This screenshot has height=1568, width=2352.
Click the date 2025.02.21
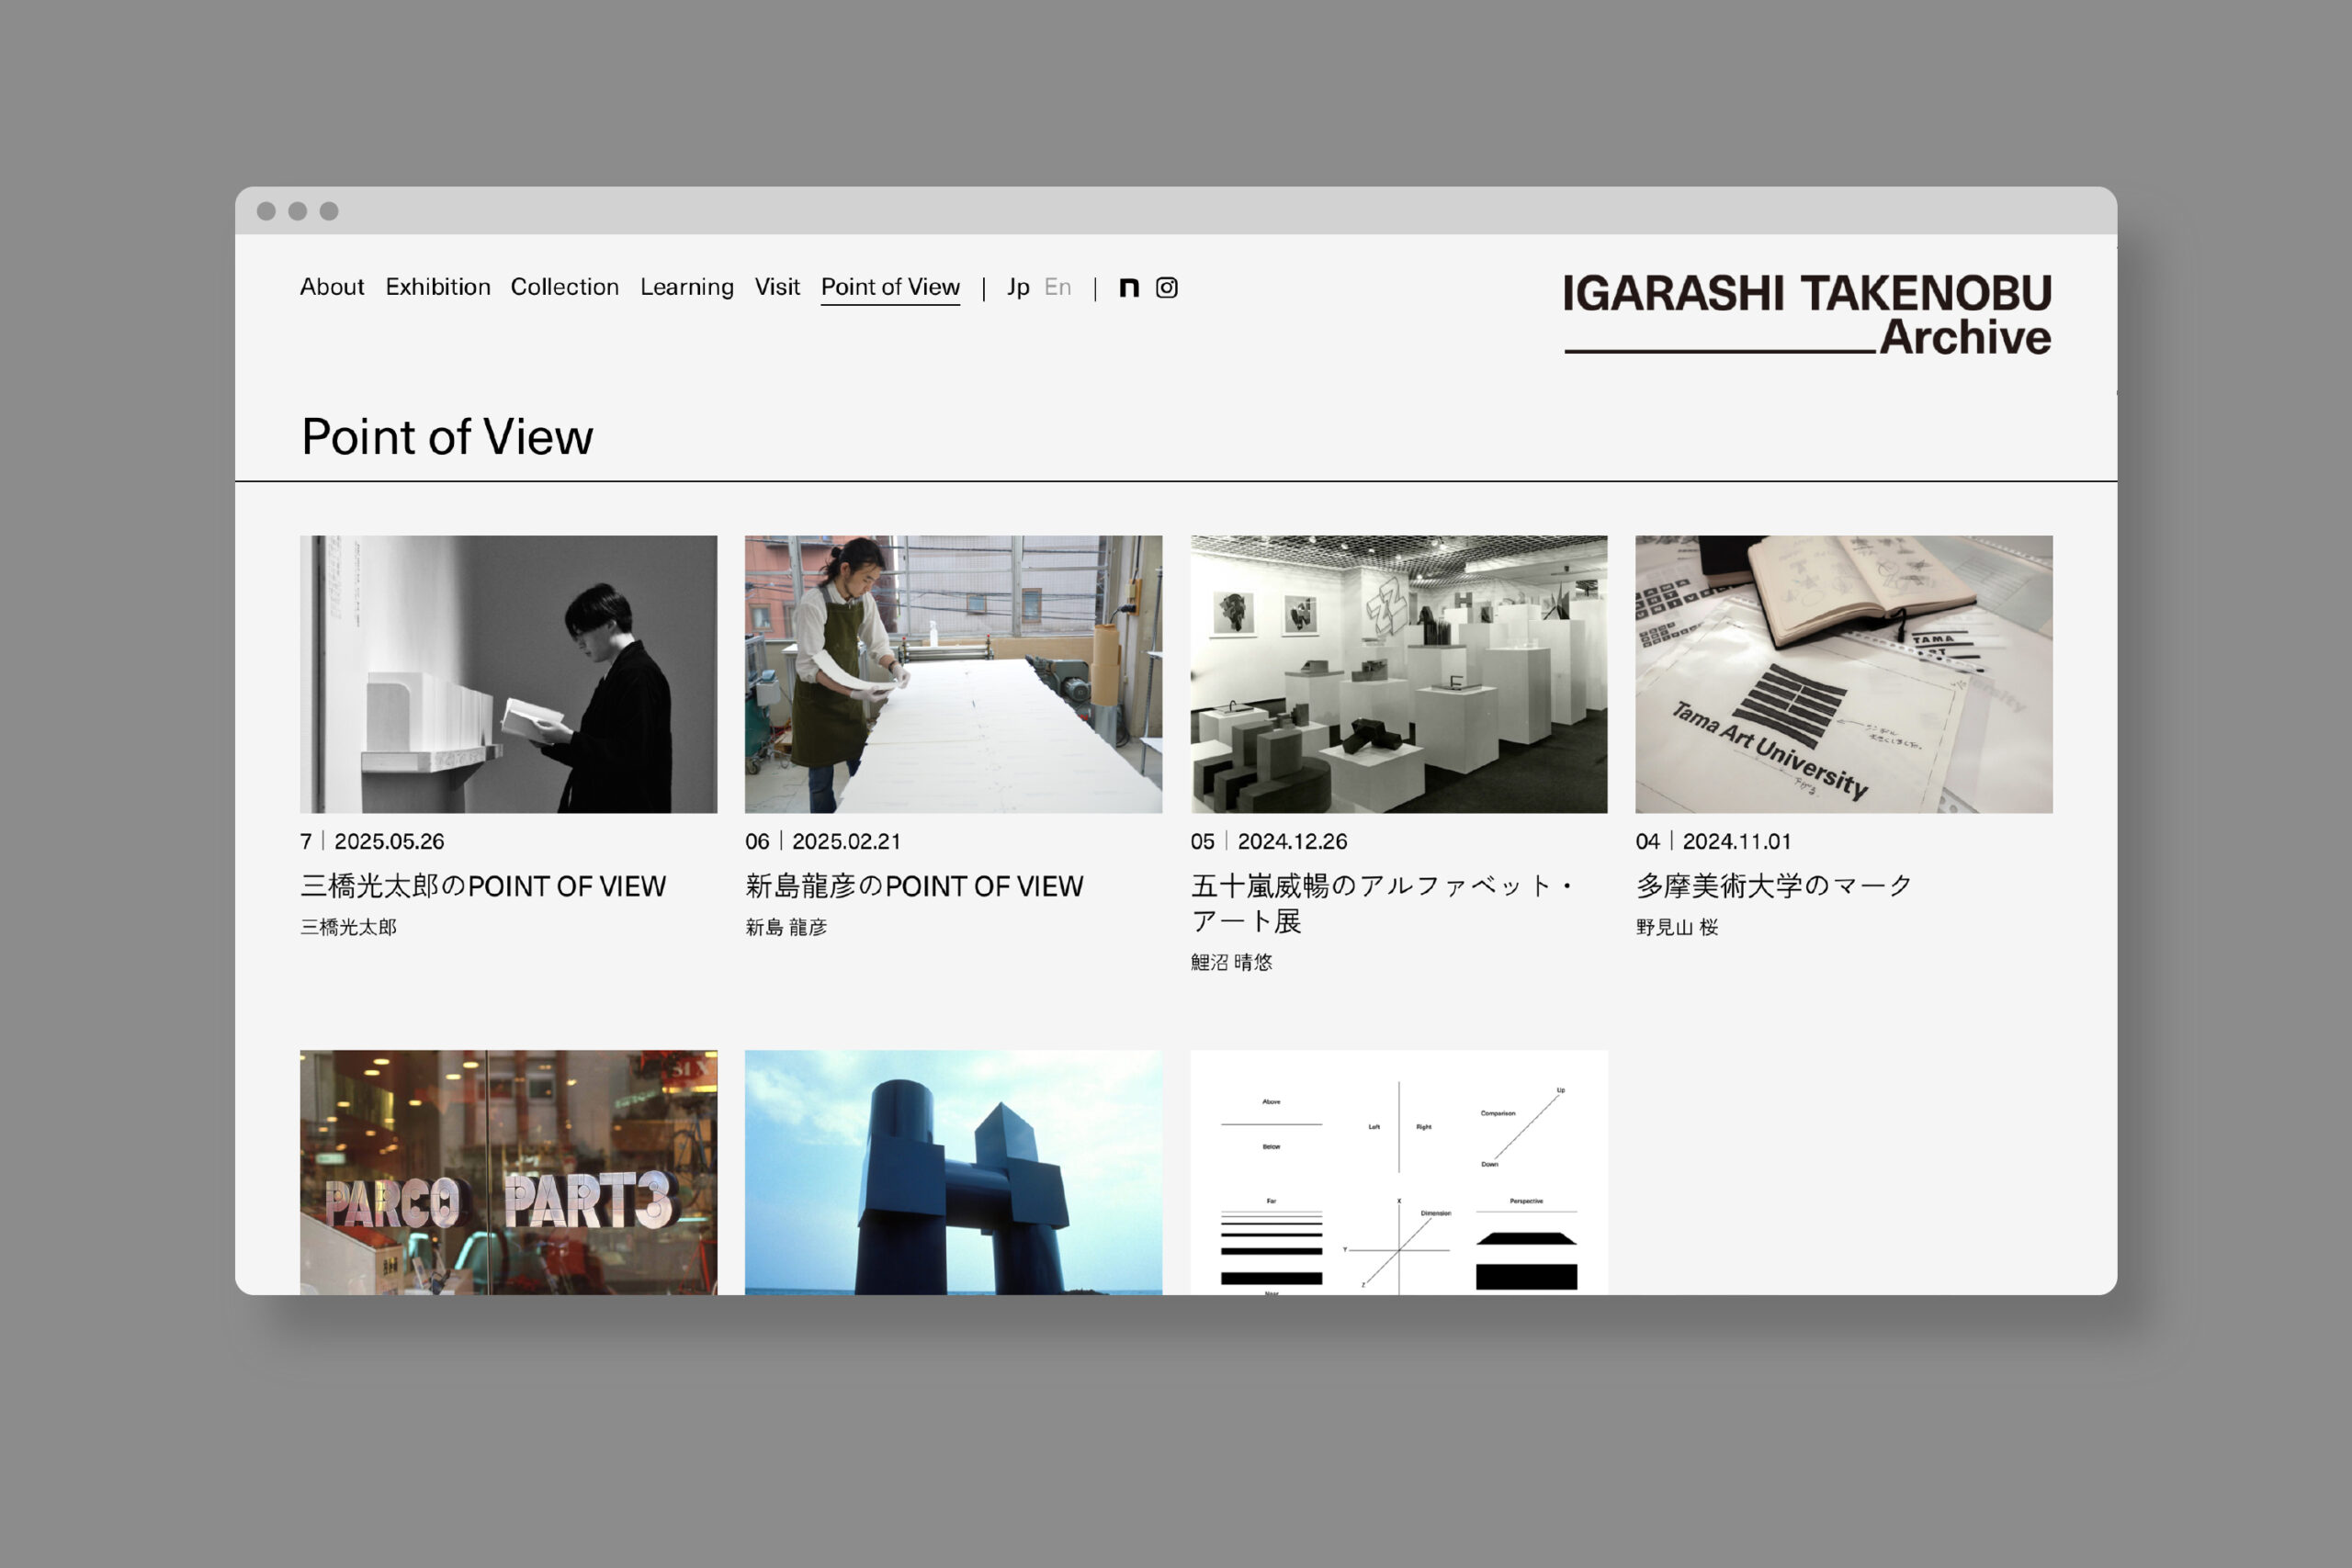click(846, 842)
